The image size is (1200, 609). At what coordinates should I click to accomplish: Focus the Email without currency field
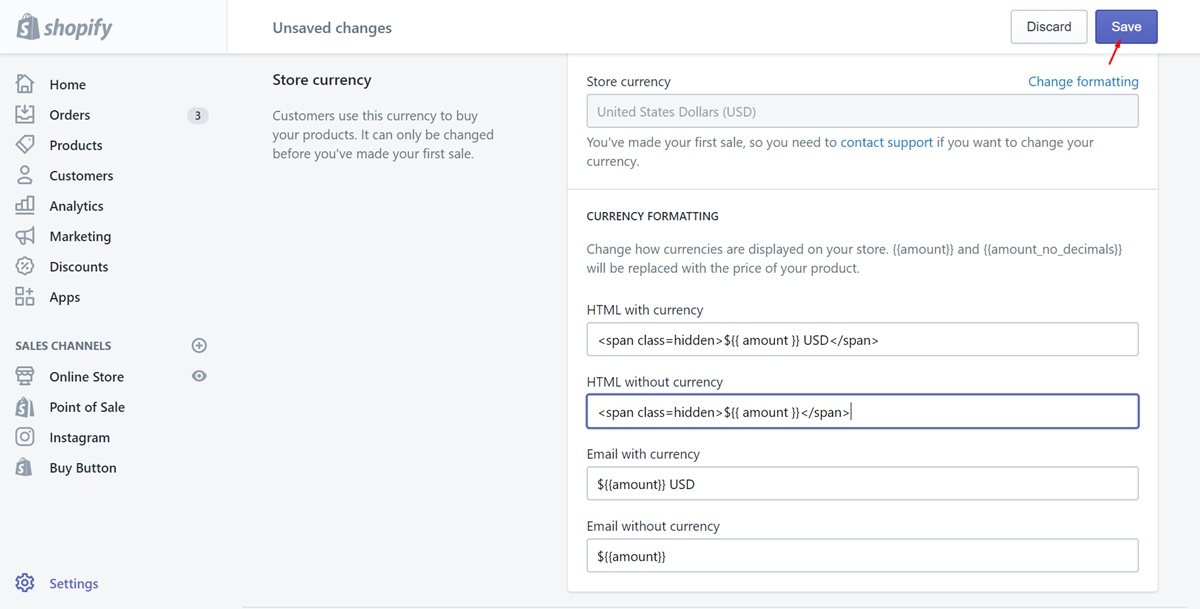tap(862, 555)
